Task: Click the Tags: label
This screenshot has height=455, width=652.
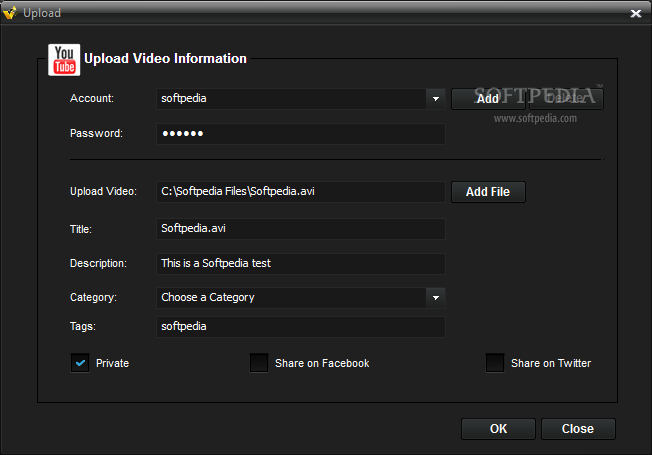Action: pyautogui.click(x=83, y=326)
